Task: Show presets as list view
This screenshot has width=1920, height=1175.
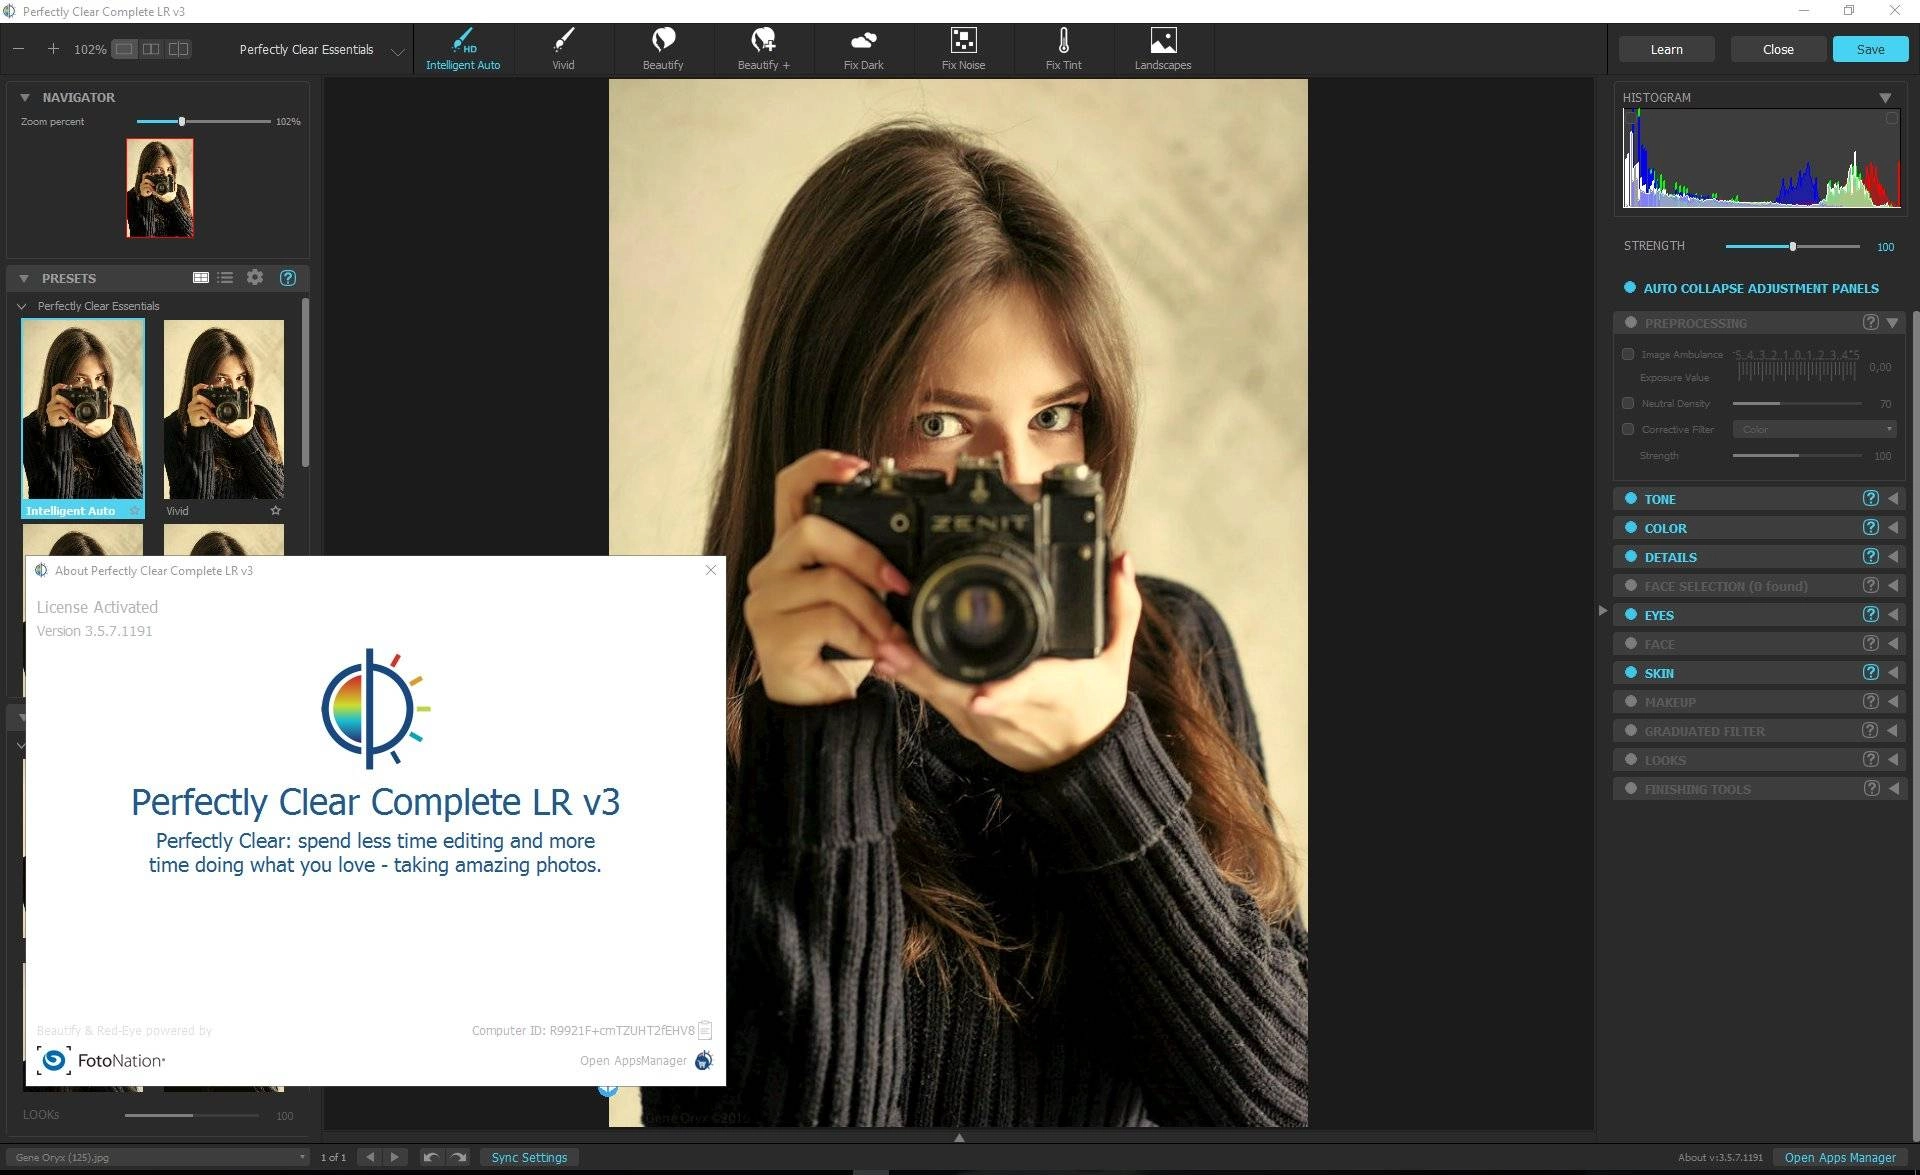Action: pos(225,278)
